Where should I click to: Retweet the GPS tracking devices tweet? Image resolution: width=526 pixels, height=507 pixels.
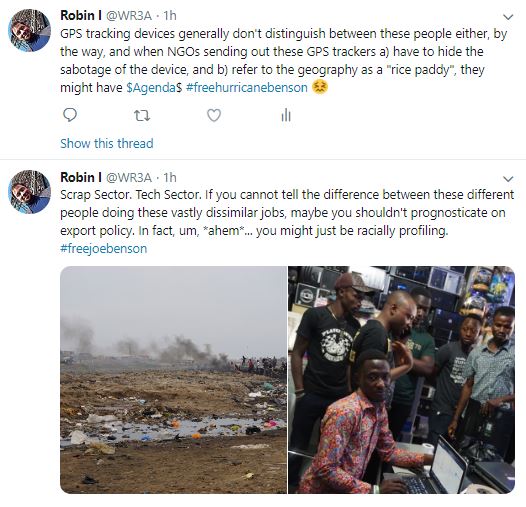point(142,116)
